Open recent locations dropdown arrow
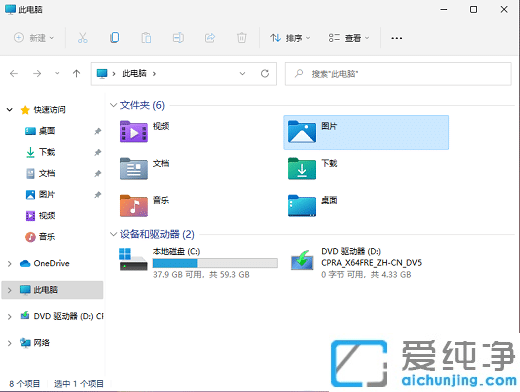The width and height of the screenshot is (520, 392). click(x=57, y=73)
